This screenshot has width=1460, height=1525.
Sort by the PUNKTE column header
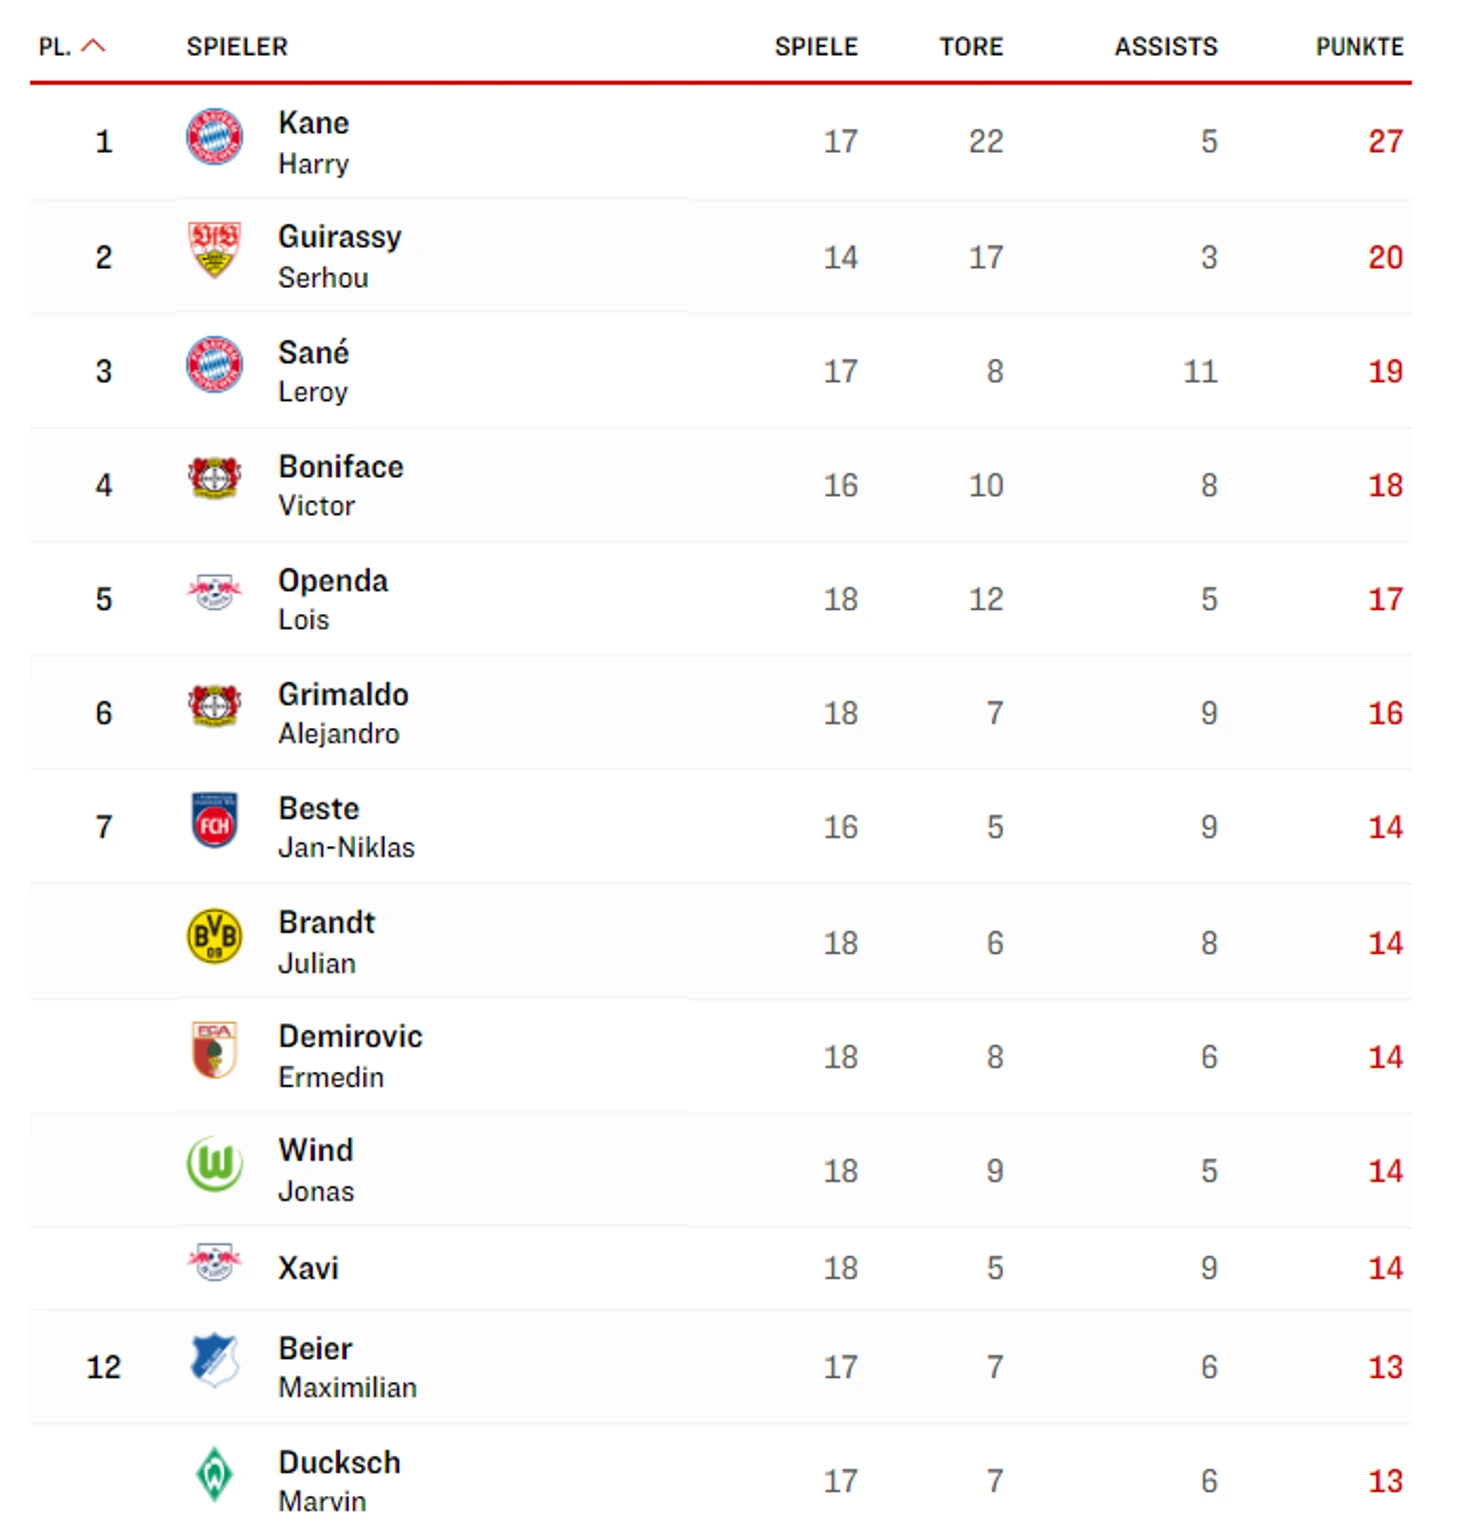tap(1360, 47)
